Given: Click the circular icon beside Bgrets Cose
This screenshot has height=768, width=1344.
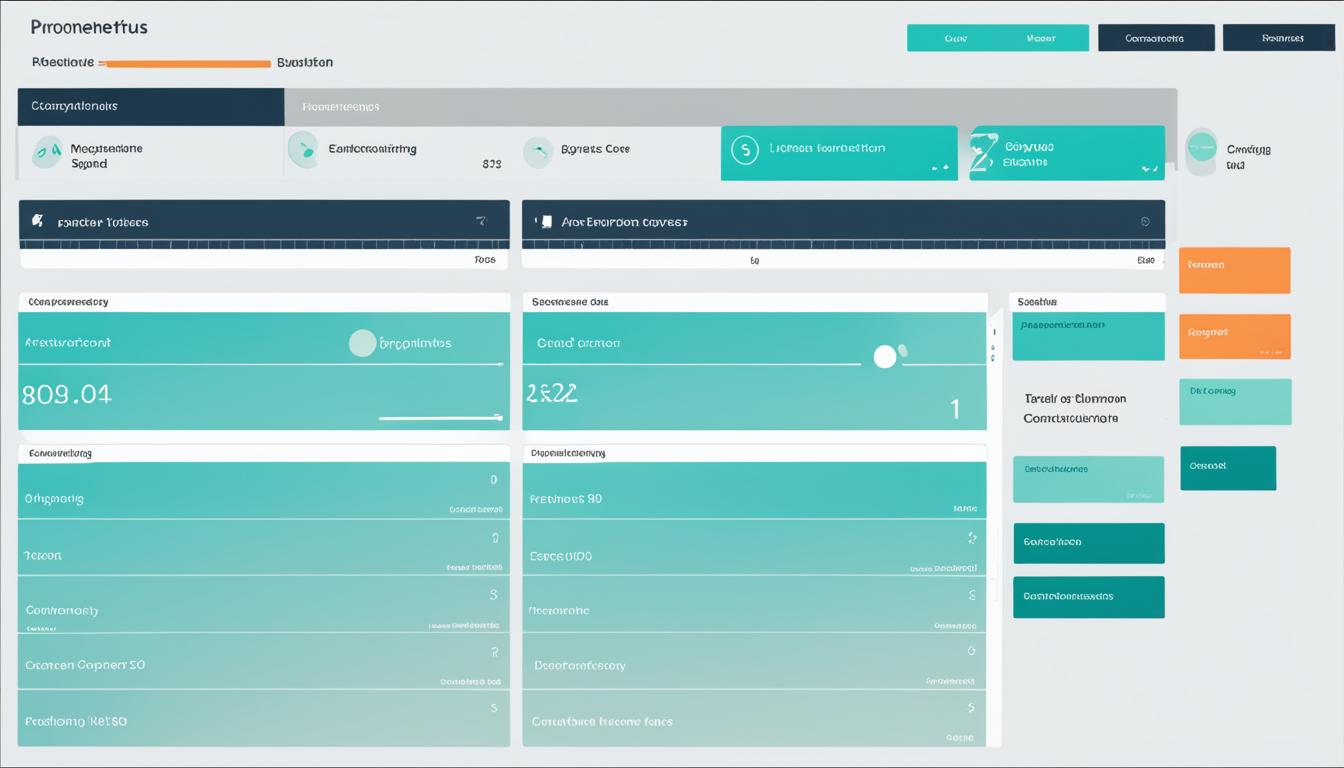Looking at the screenshot, I should 538,151.
